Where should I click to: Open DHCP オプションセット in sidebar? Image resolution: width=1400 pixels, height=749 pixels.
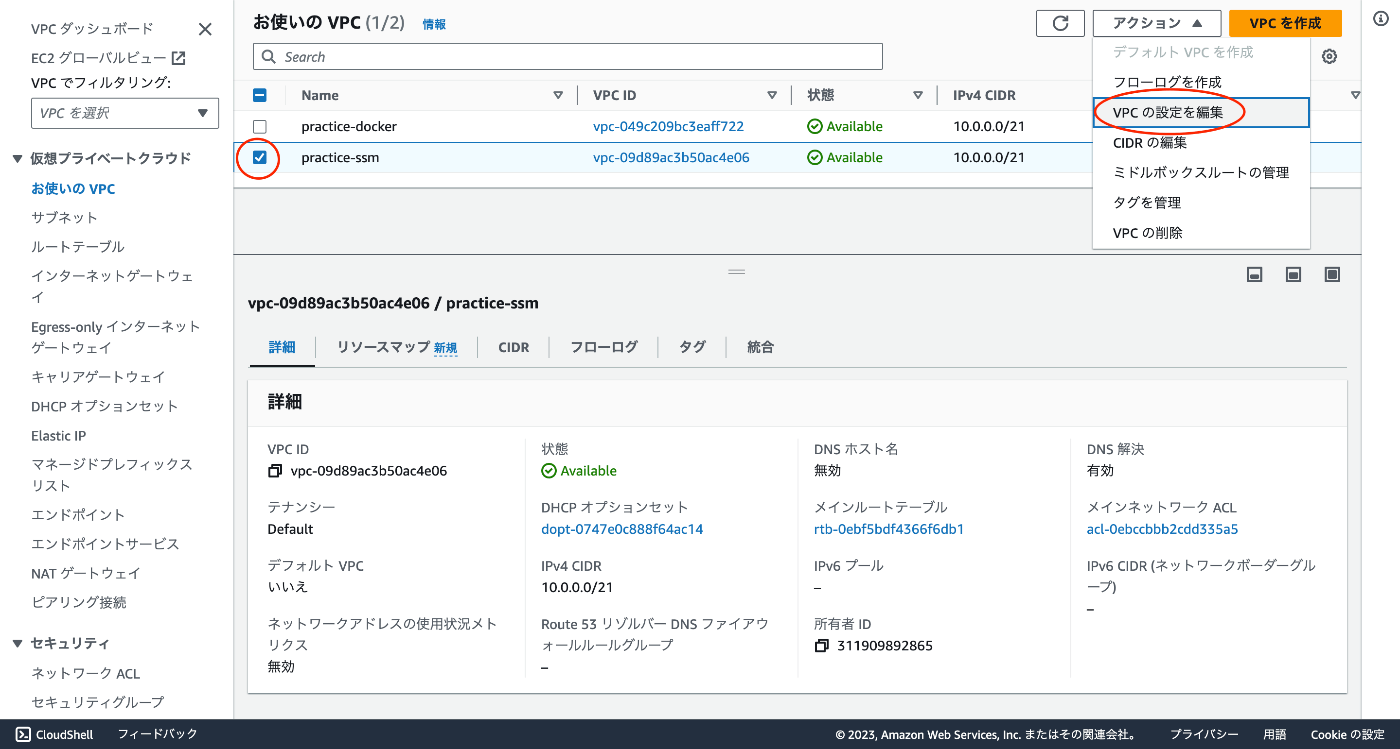tap(104, 407)
